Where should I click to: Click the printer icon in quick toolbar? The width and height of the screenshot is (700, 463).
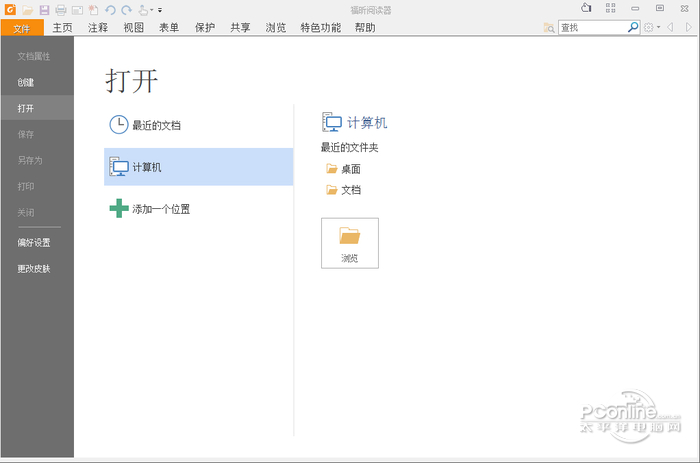click(61, 10)
